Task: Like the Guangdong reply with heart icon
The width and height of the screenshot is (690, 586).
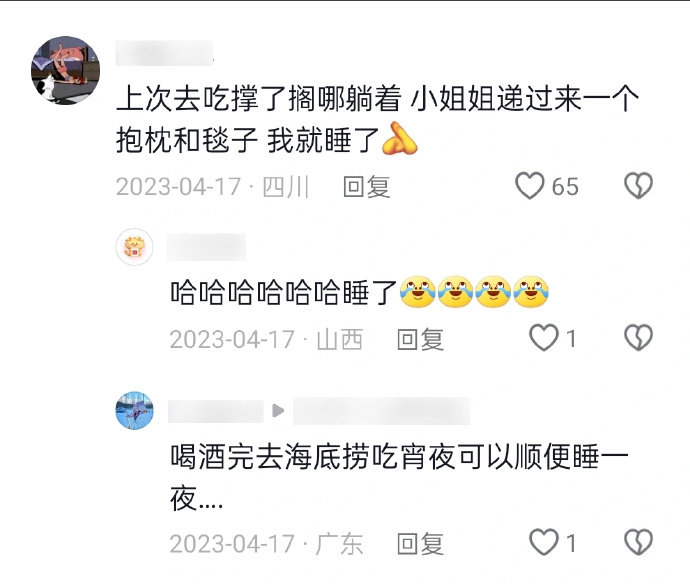Action: (543, 542)
